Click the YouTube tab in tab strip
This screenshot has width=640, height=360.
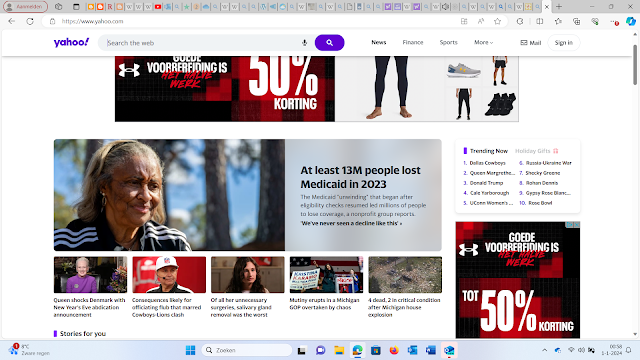tap(158, 7)
